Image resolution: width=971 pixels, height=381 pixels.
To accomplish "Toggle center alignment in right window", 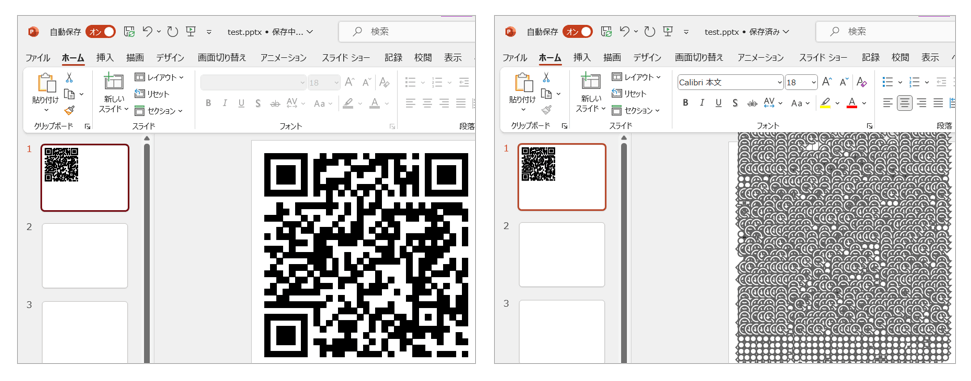I will tap(905, 103).
